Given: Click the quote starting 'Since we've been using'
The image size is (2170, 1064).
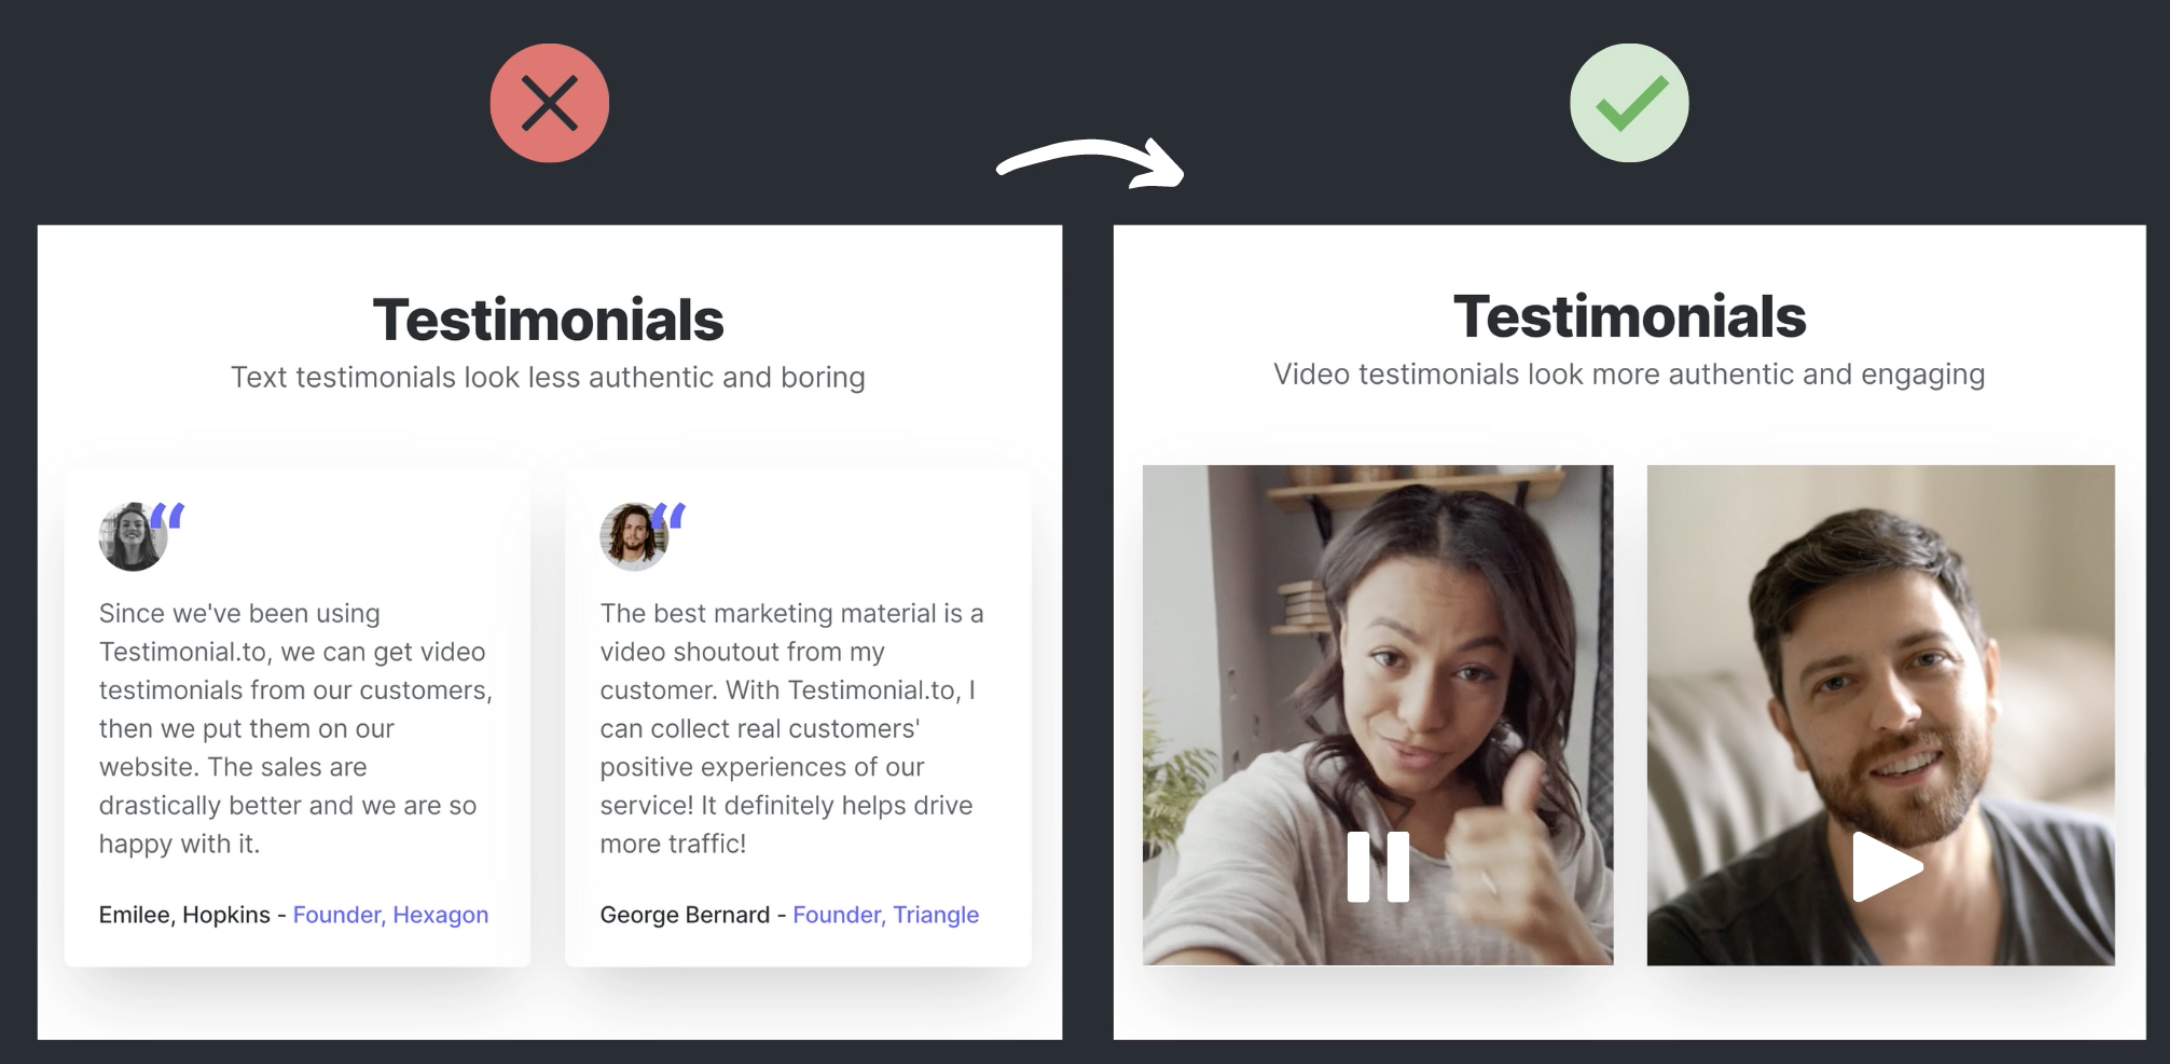Looking at the screenshot, I should coord(296,728).
